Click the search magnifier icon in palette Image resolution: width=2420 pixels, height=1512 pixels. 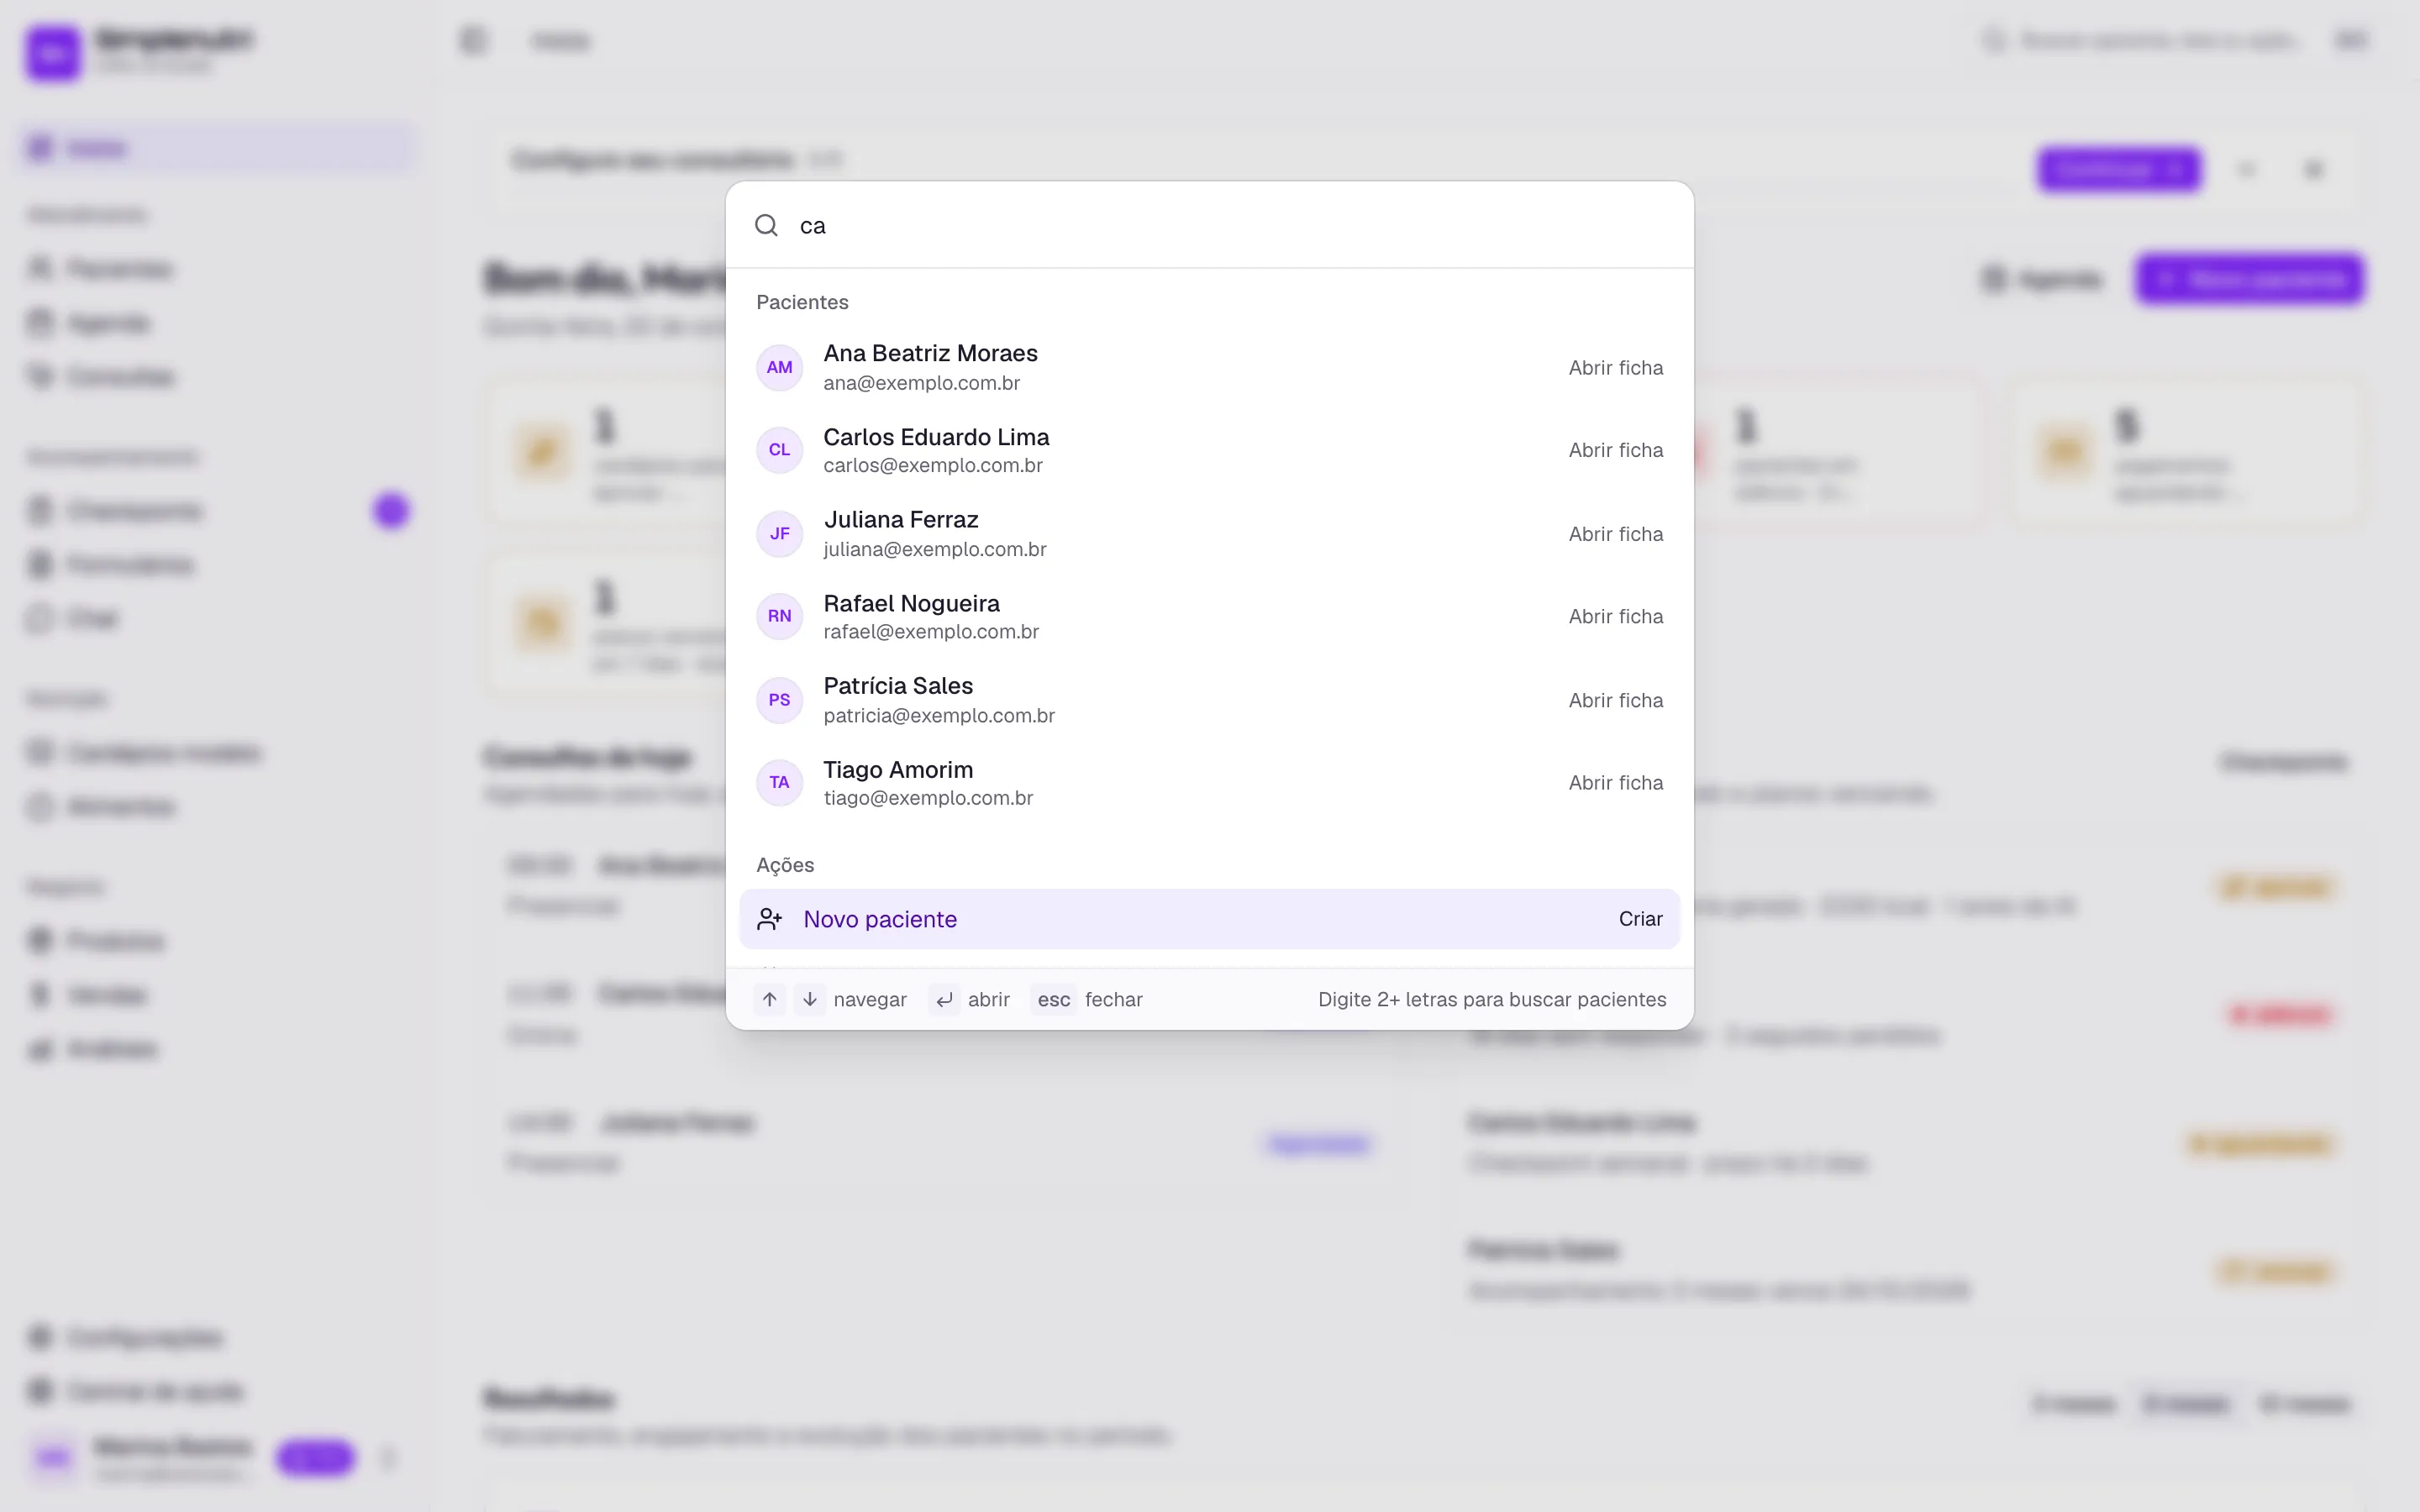tap(766, 225)
